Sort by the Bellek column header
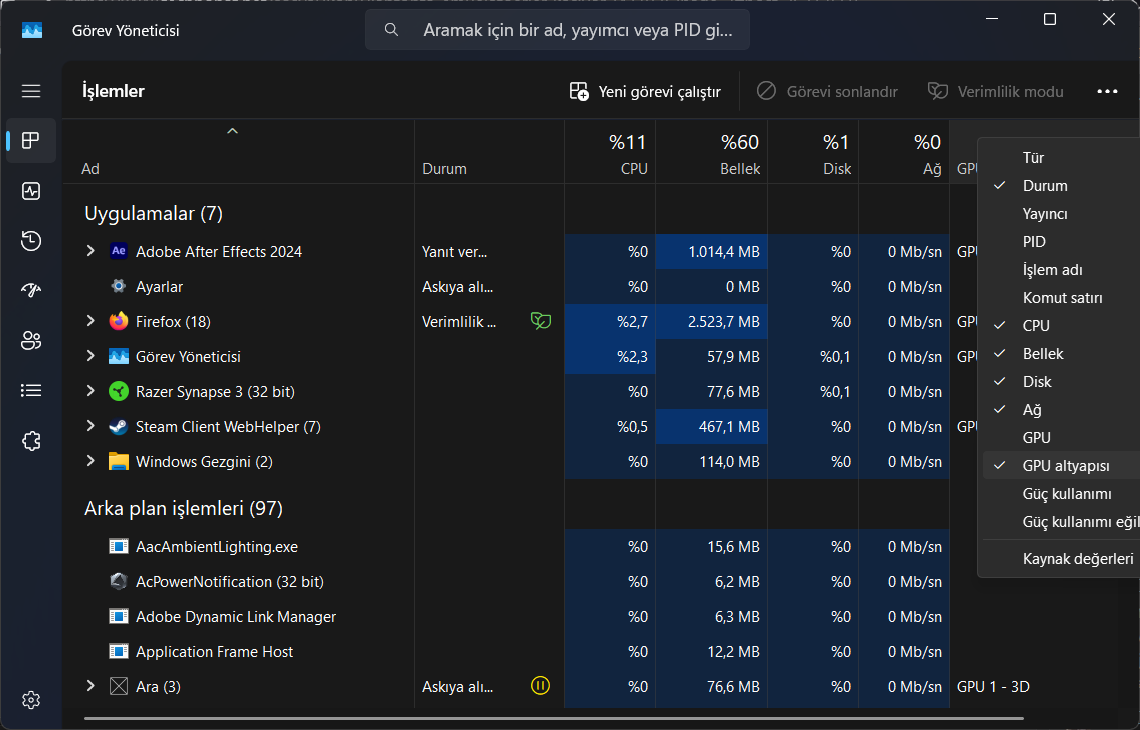This screenshot has height=730, width=1140. point(712,152)
